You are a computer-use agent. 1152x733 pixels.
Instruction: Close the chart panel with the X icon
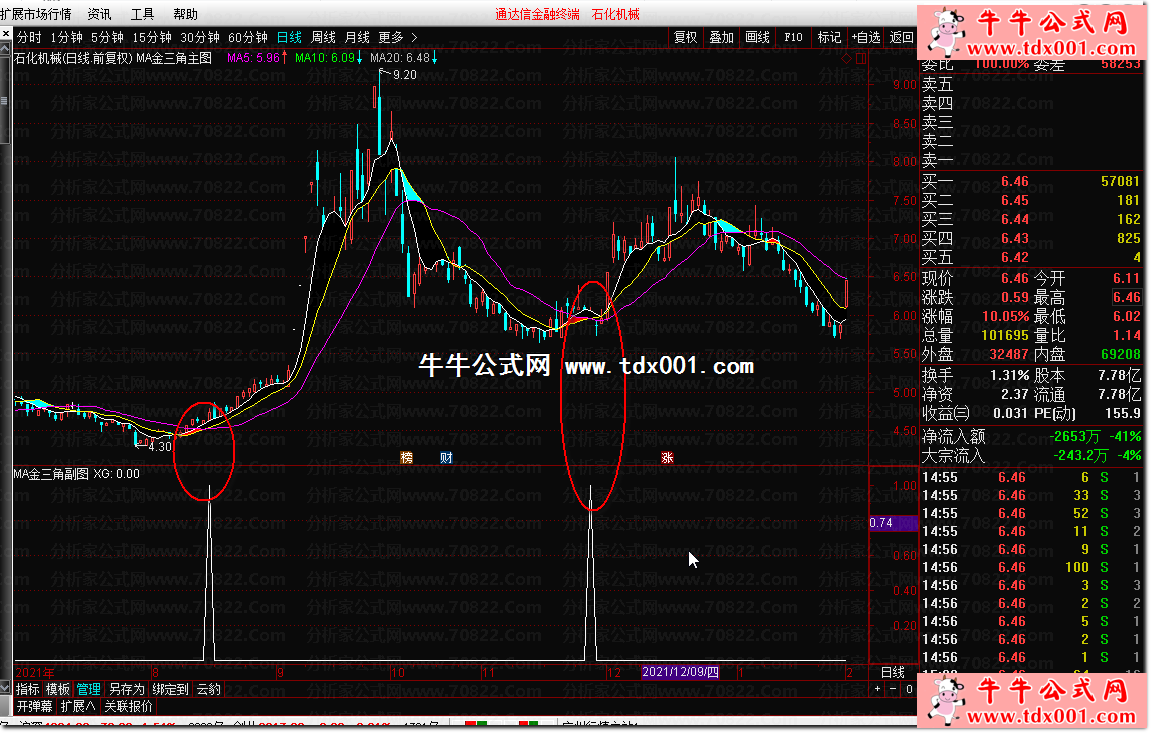[x=6, y=34]
